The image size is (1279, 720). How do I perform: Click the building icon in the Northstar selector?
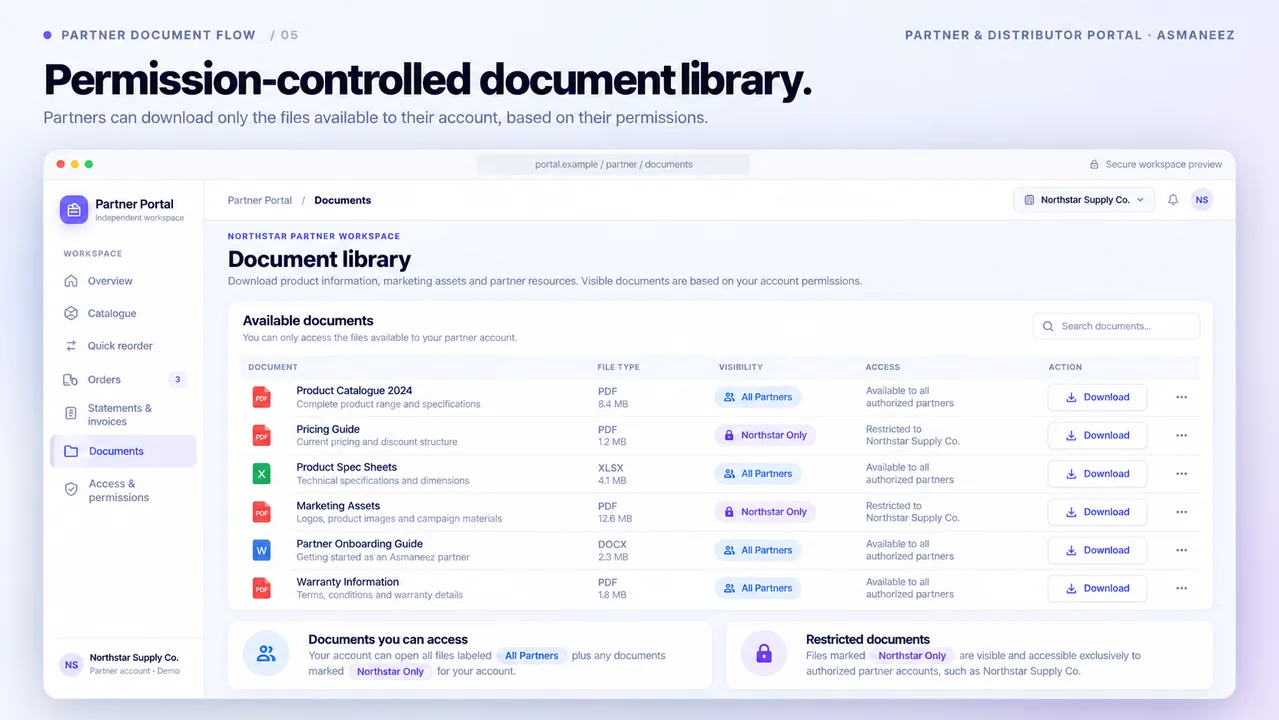(1029, 200)
